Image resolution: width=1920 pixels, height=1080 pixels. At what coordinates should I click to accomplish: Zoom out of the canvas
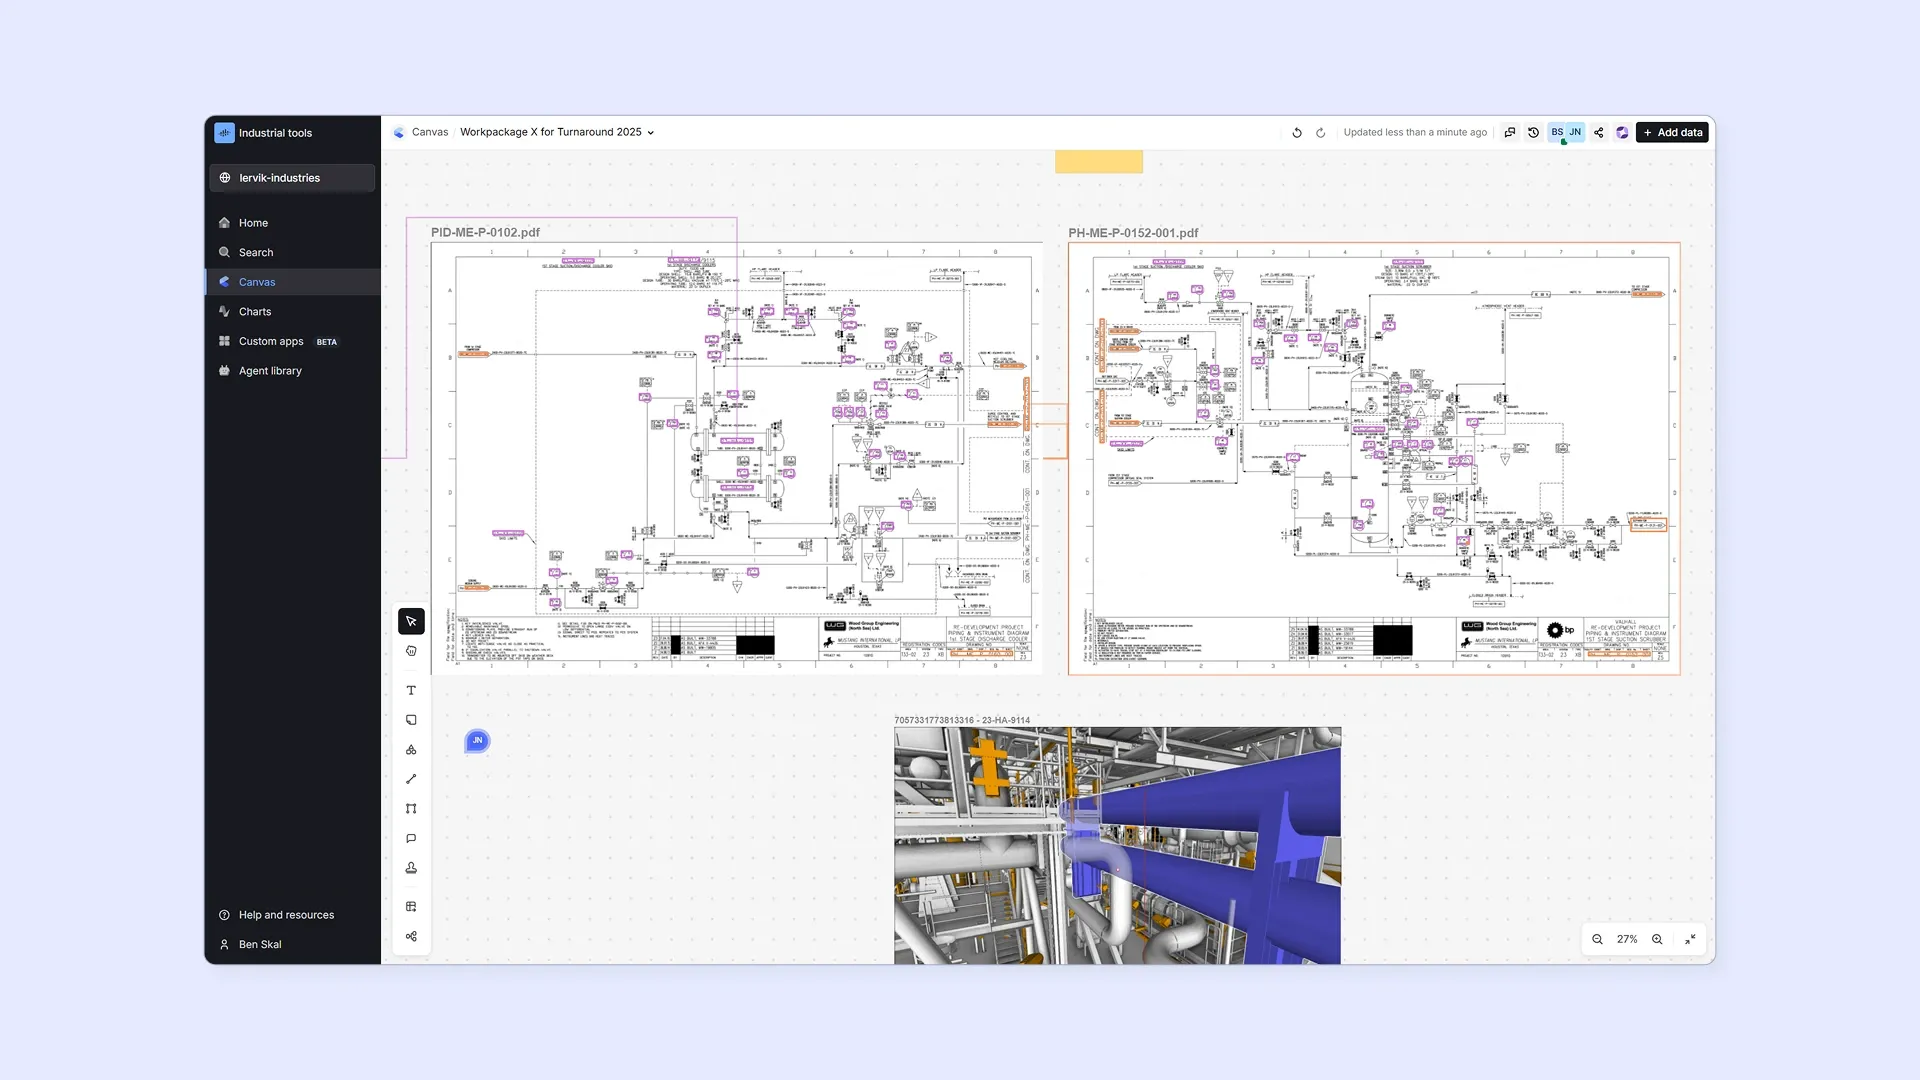click(1598, 939)
